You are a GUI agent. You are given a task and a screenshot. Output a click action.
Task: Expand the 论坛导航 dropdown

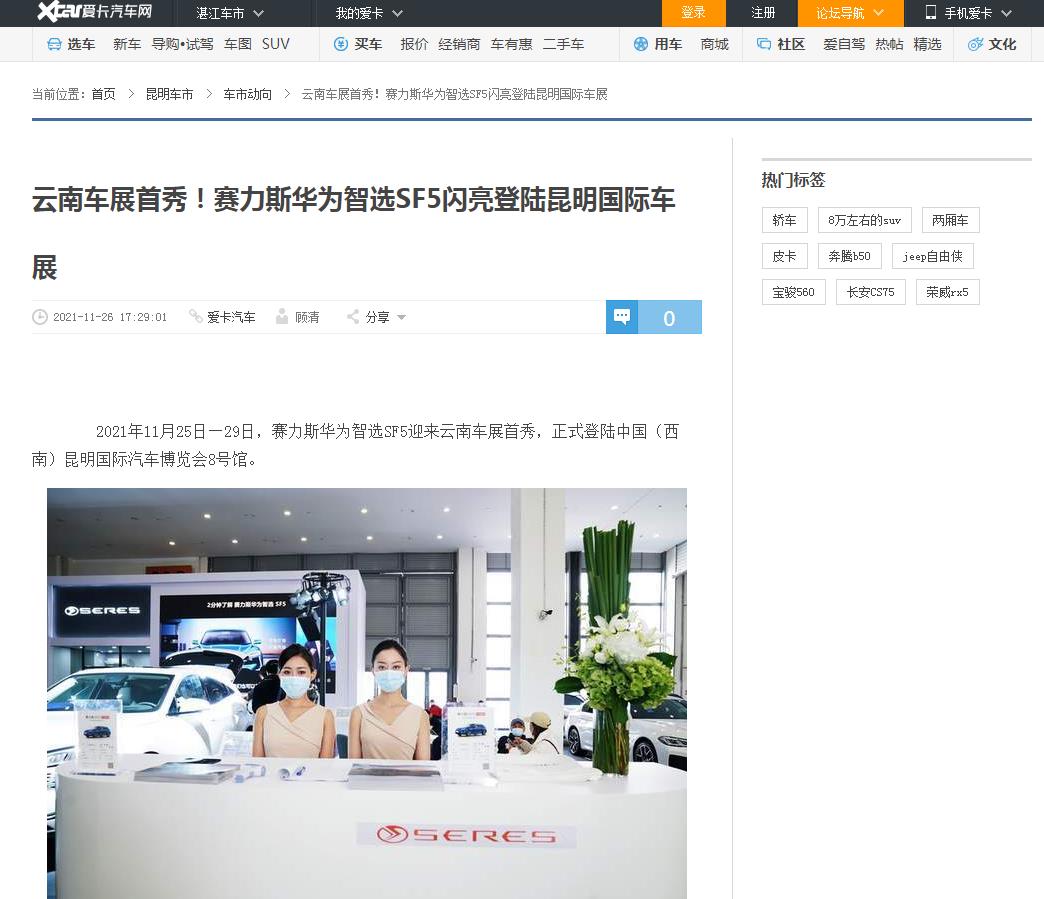point(850,13)
